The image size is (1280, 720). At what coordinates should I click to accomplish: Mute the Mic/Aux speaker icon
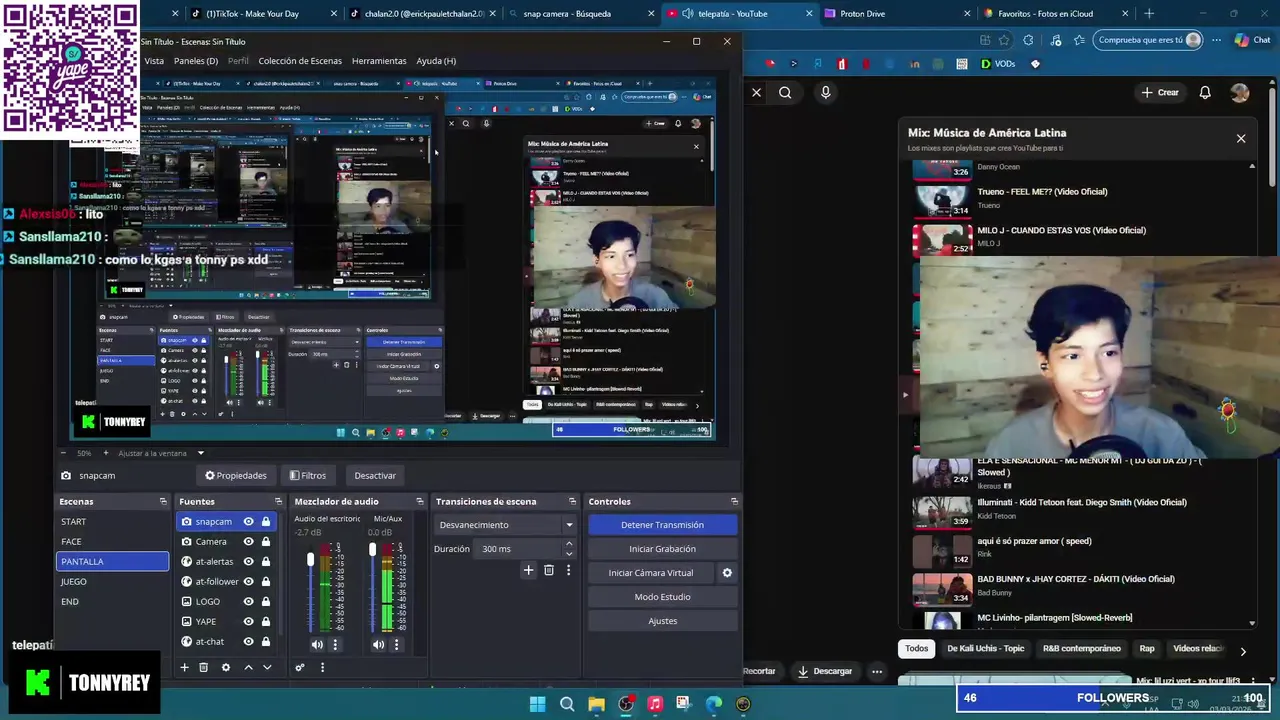point(378,645)
